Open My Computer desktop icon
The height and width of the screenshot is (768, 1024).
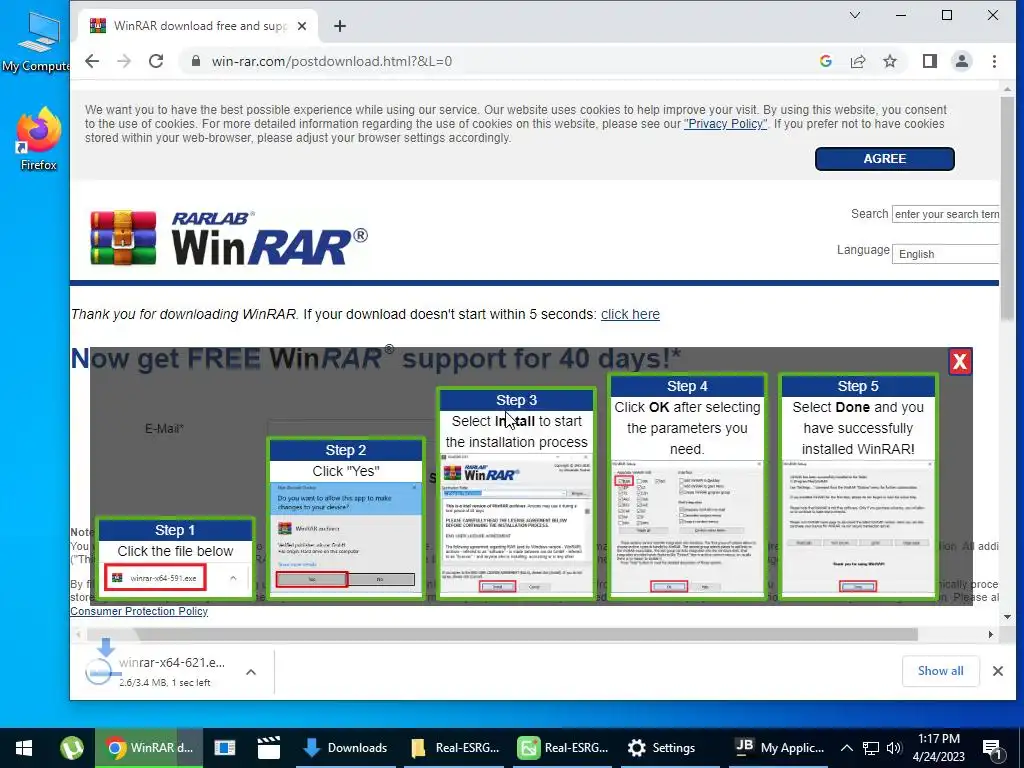point(36,40)
